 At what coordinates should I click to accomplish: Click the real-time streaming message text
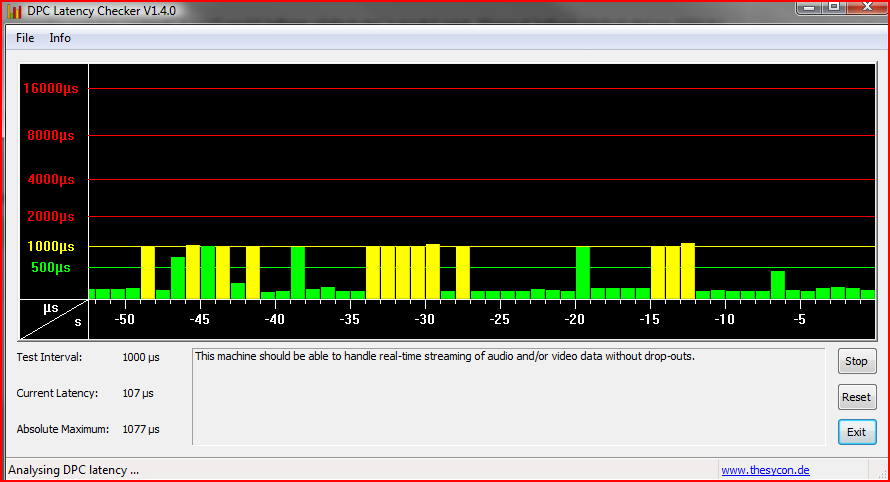pos(445,357)
